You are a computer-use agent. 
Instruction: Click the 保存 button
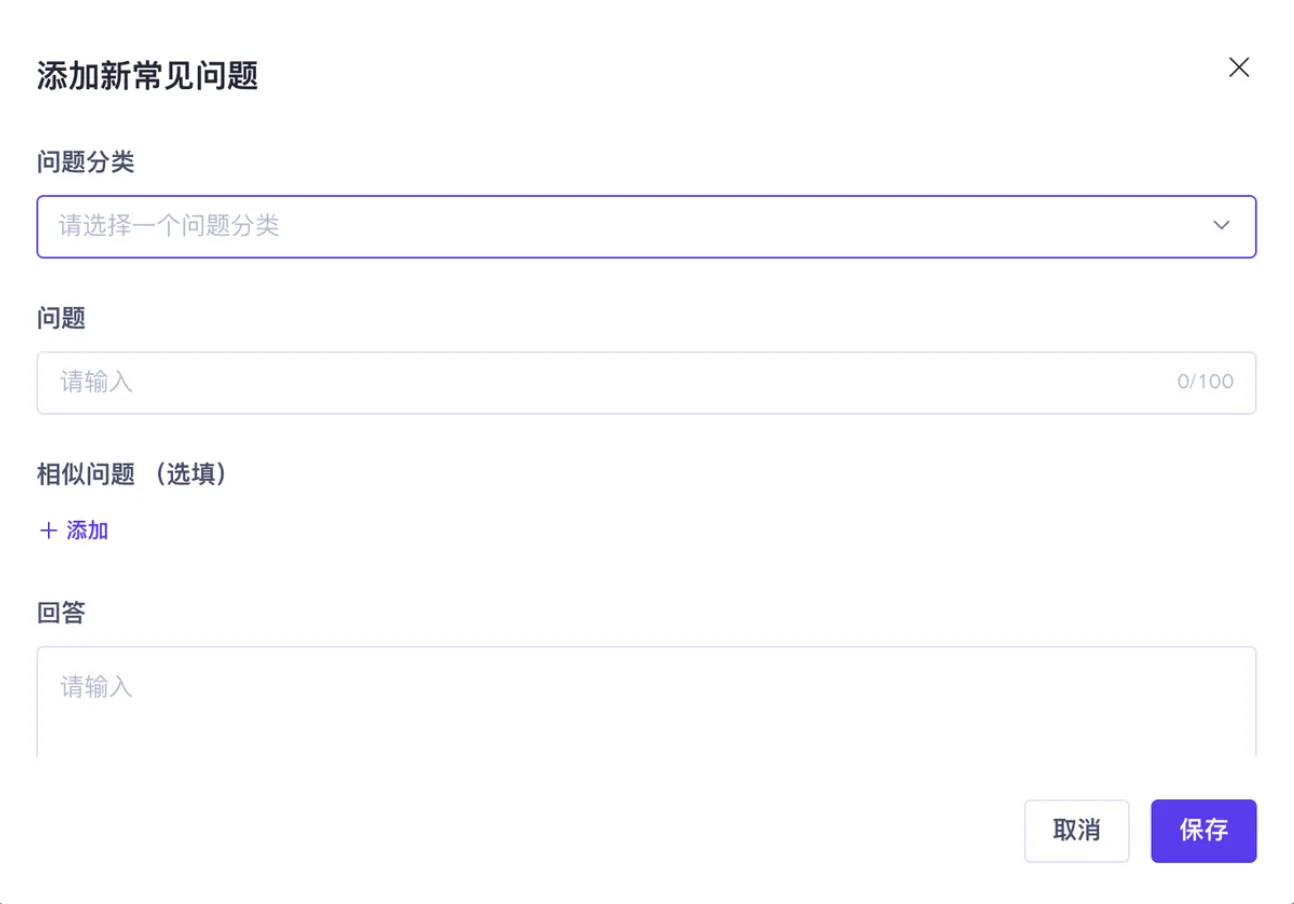pyautogui.click(x=1204, y=830)
